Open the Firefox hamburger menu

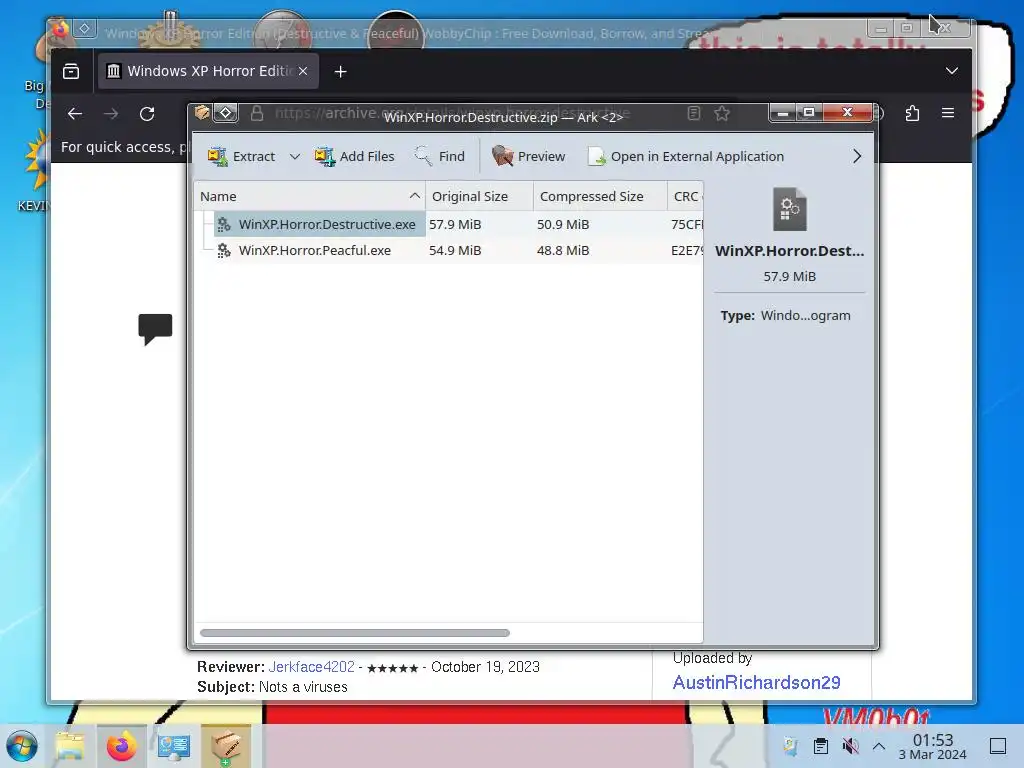tap(948, 113)
